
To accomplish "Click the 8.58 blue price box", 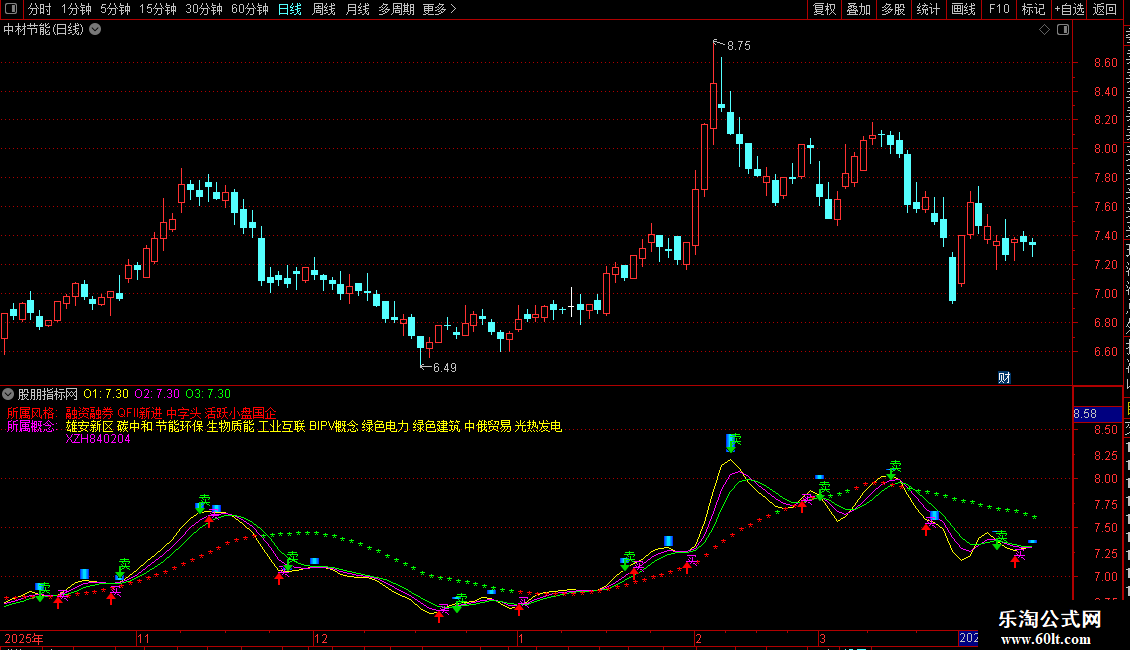I will (1098, 414).
